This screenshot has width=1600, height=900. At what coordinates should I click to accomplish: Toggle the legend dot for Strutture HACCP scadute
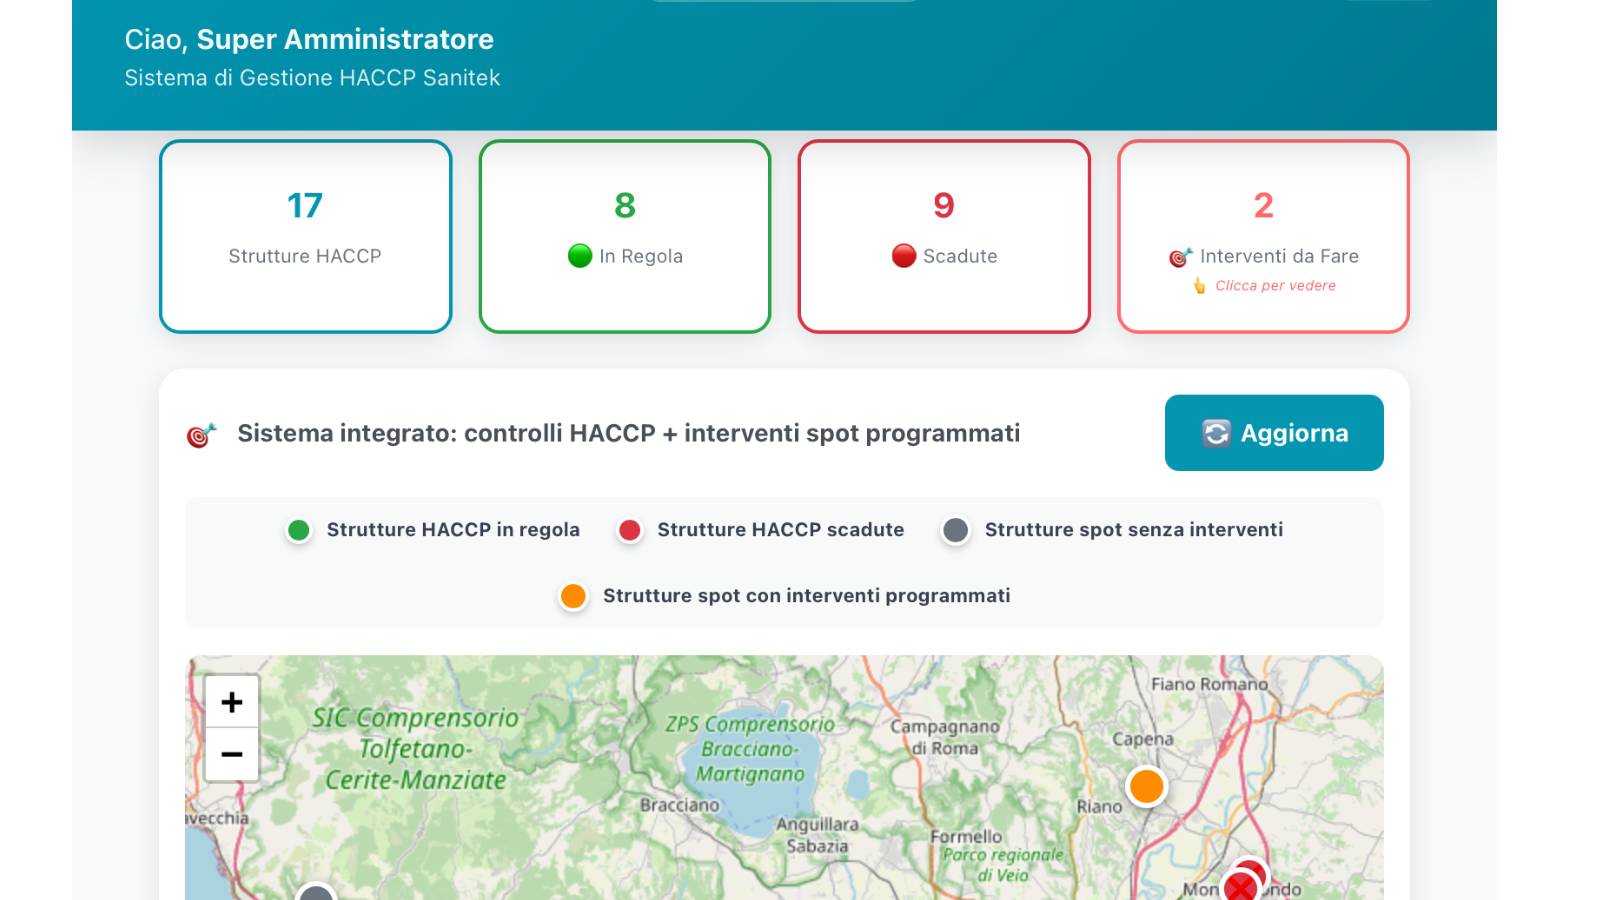[629, 530]
